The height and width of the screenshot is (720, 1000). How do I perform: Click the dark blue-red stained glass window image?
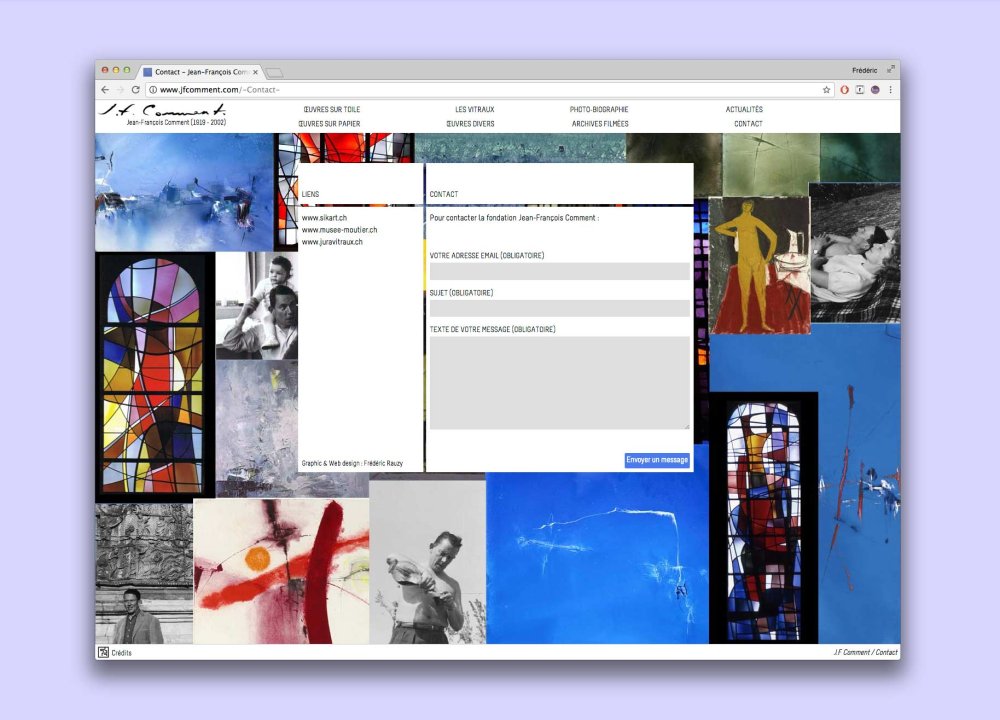[x=763, y=518]
